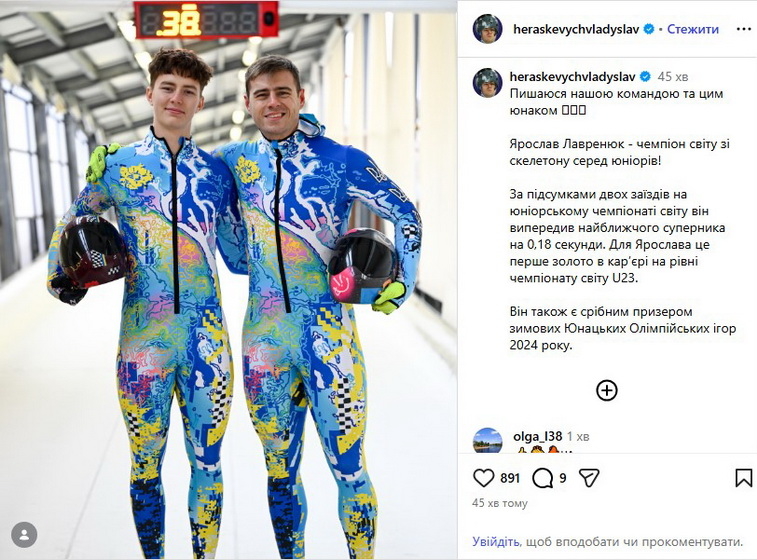757x560 pixels.
Task: Click verified badge next to caption username
Action: 645,76
